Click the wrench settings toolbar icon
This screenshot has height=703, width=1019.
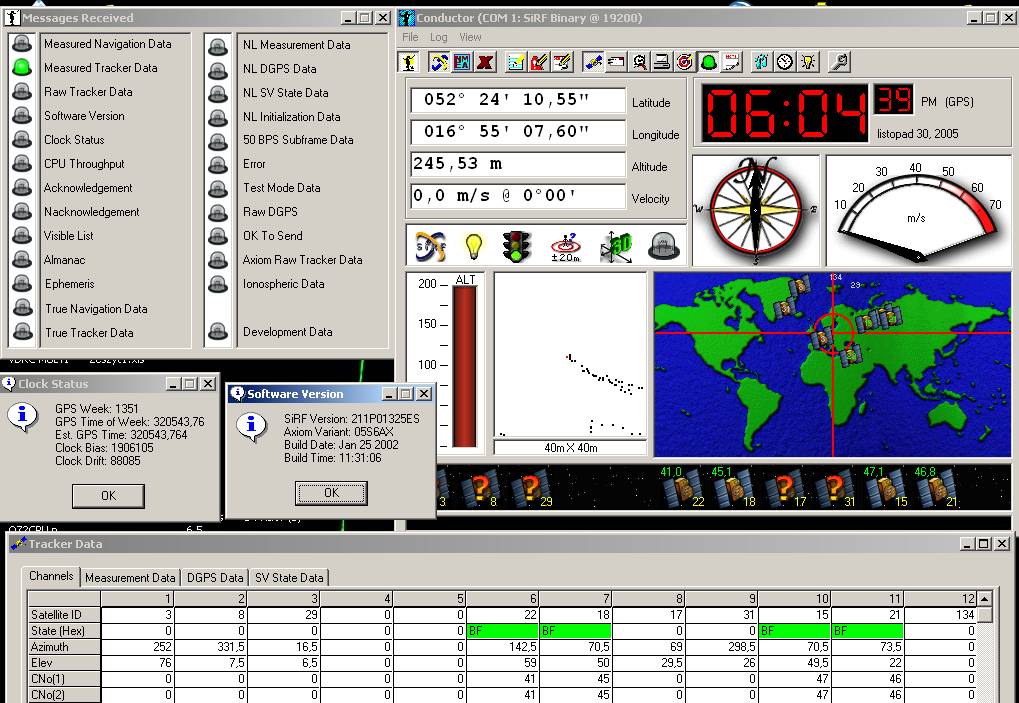(x=838, y=62)
